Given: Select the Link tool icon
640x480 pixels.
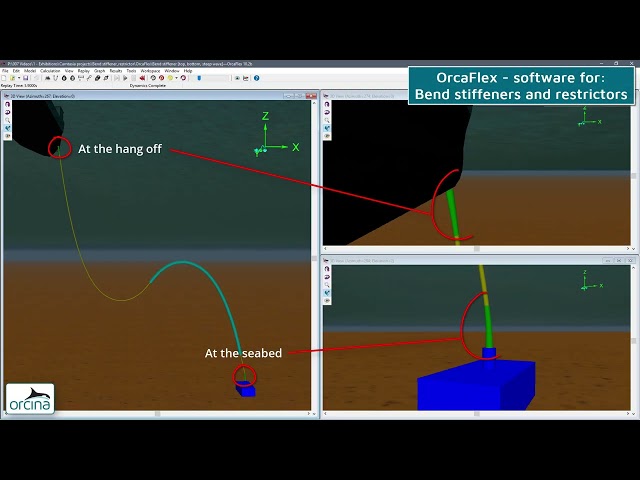Looking at the screenshot, I should tap(89, 78).
